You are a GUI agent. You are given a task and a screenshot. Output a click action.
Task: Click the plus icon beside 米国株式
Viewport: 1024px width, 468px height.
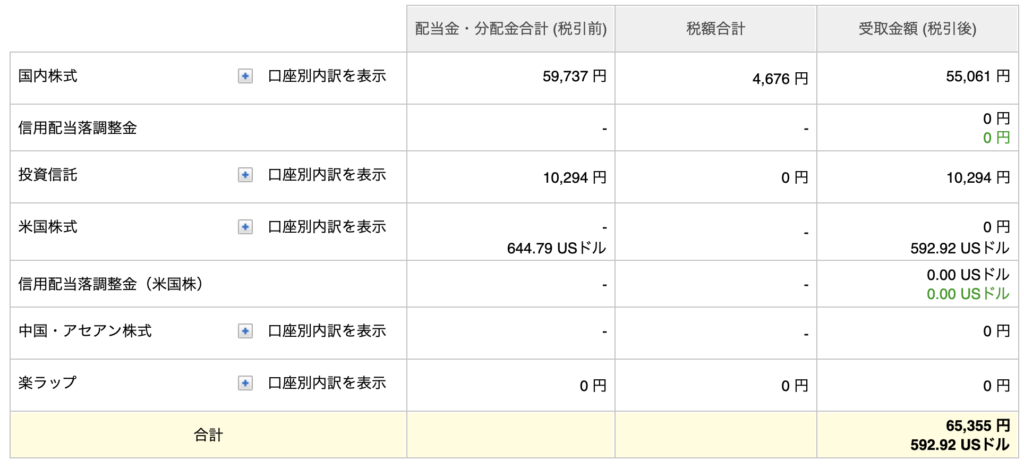click(245, 227)
